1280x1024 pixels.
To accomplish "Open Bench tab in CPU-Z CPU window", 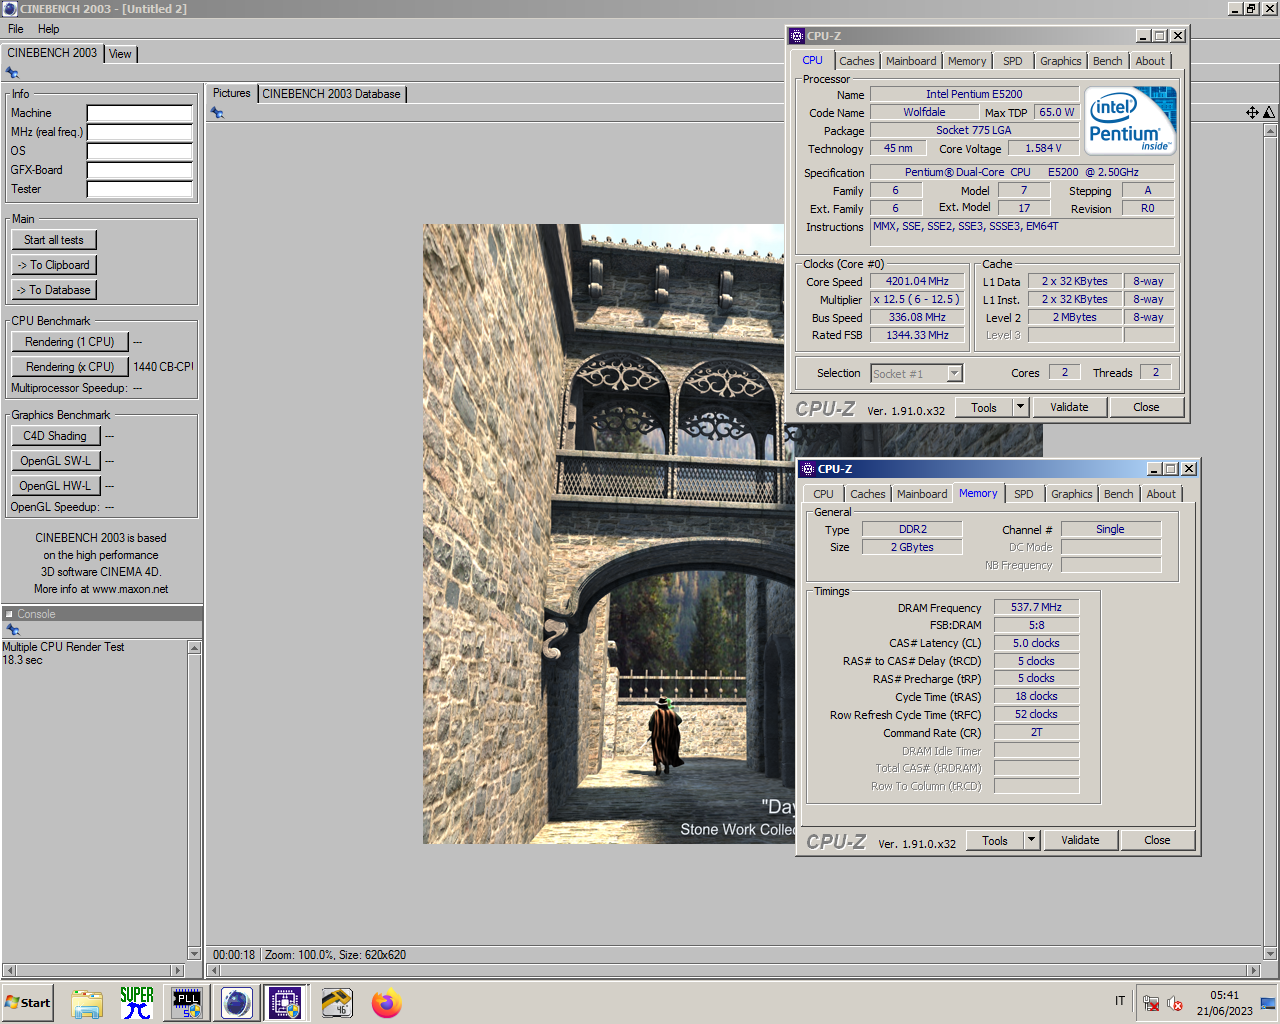I will click(x=1107, y=61).
